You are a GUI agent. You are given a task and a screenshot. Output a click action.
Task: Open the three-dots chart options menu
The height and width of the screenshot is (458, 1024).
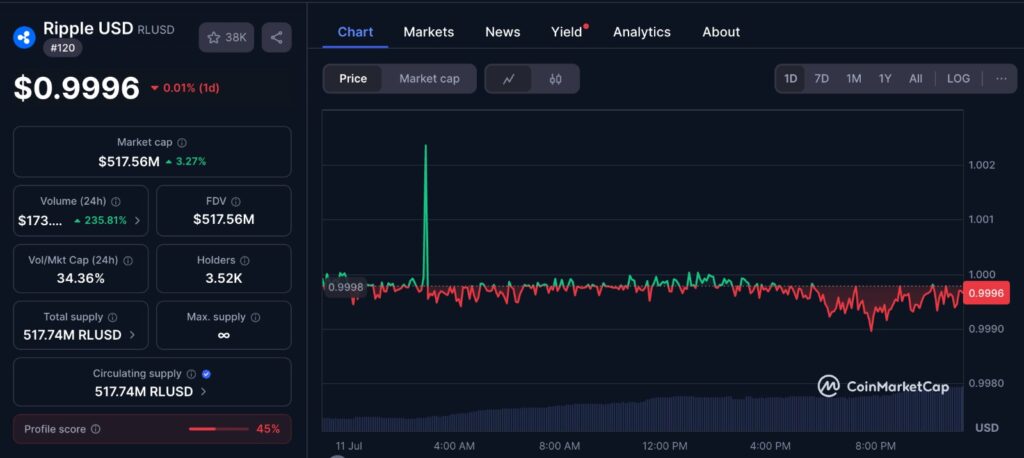[x=1001, y=78]
